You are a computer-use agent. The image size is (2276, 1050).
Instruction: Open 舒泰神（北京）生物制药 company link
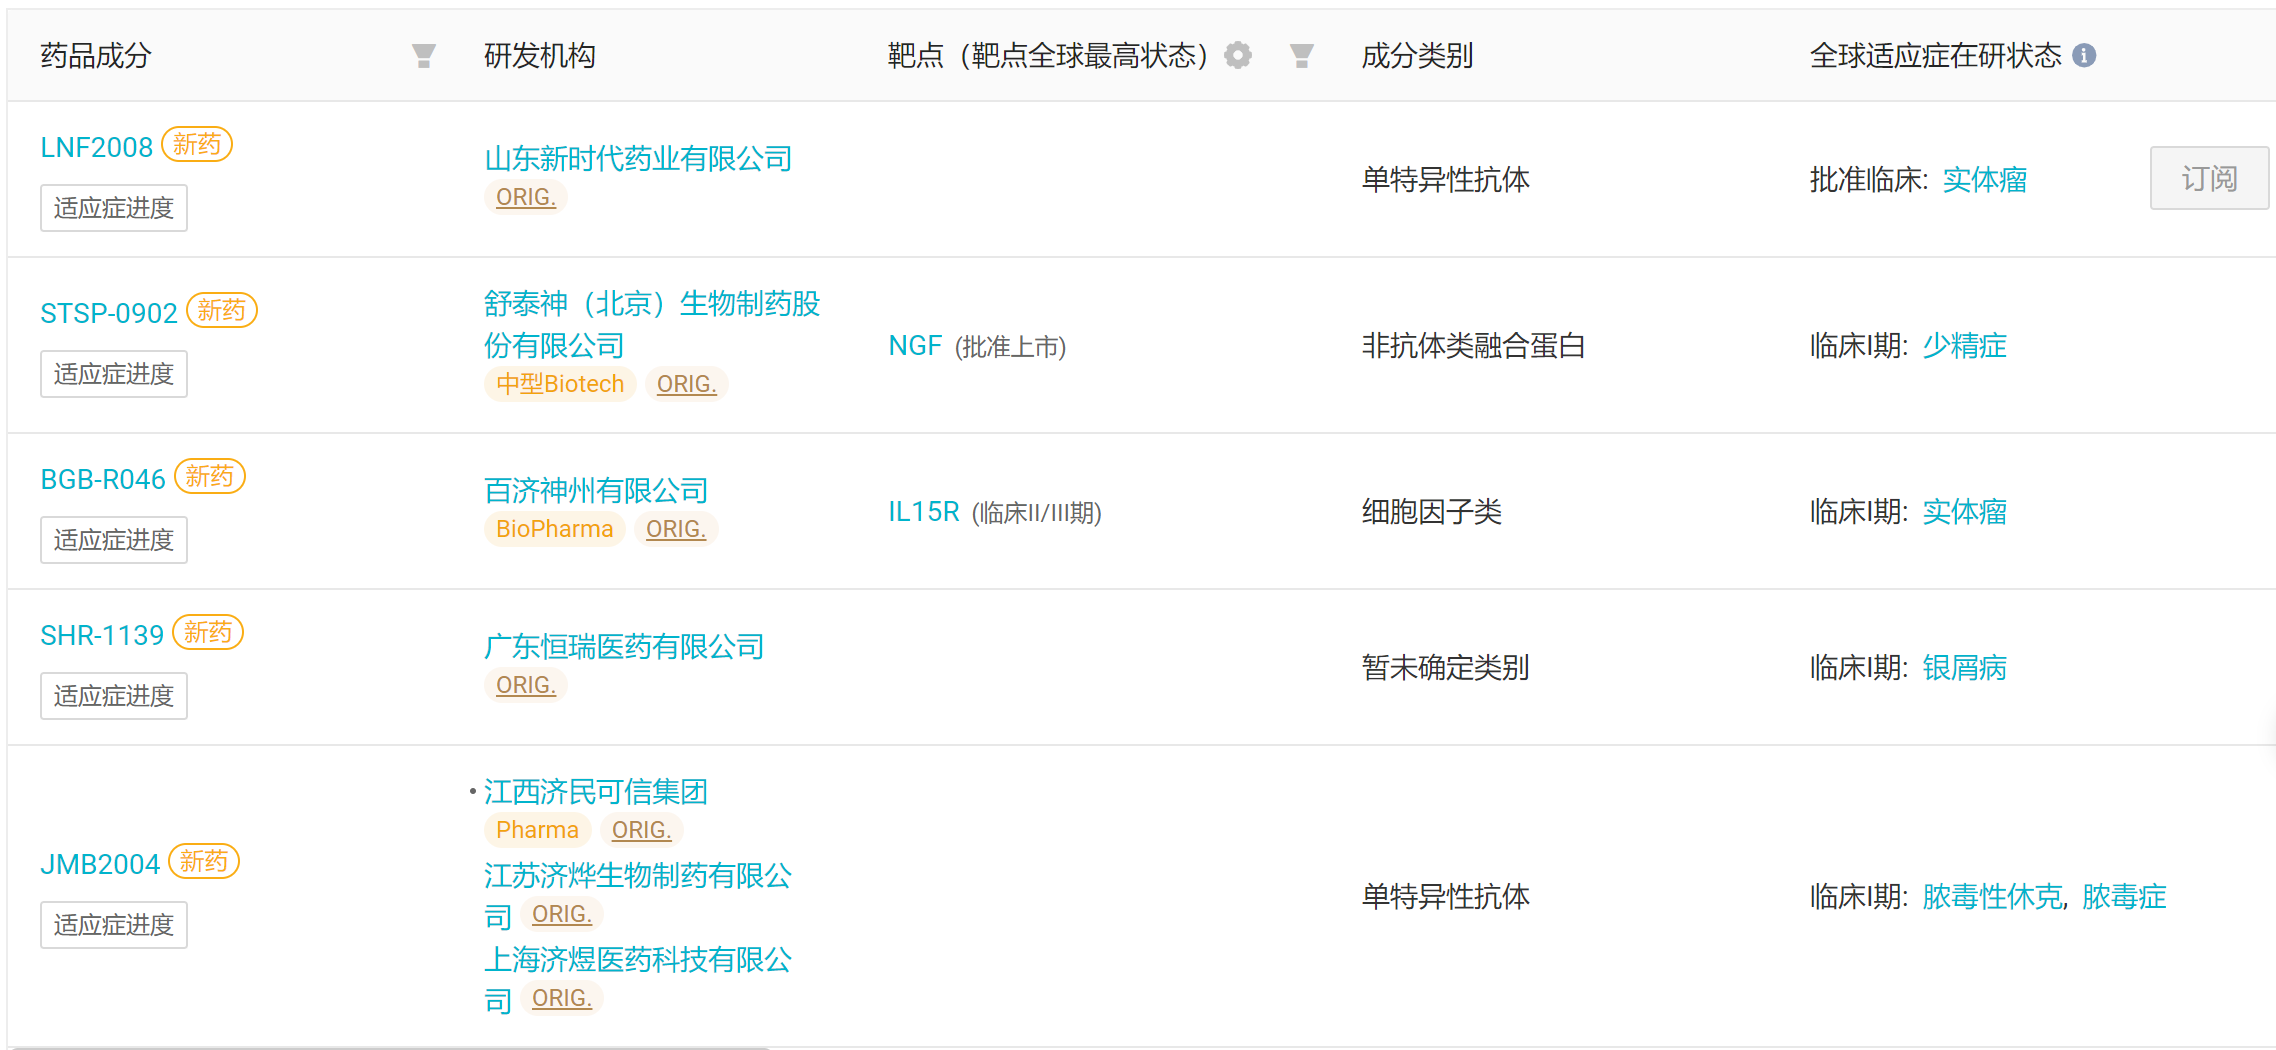(652, 324)
